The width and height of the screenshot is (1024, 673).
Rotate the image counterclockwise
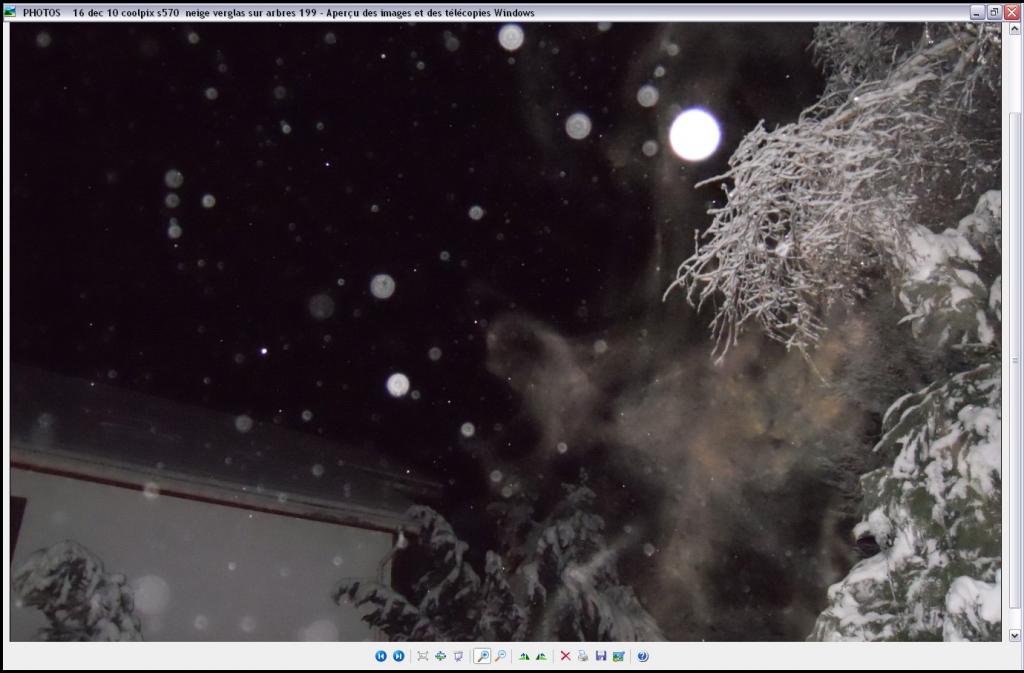point(541,656)
